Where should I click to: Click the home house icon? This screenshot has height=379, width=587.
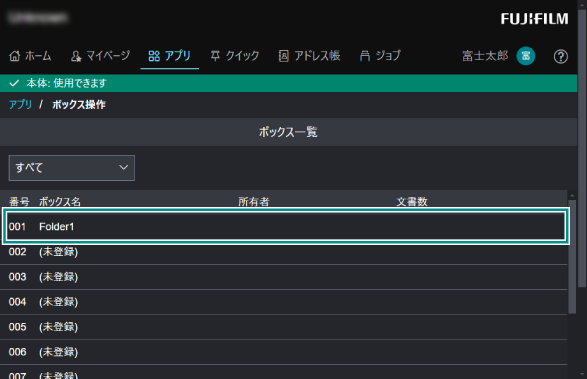(x=15, y=56)
